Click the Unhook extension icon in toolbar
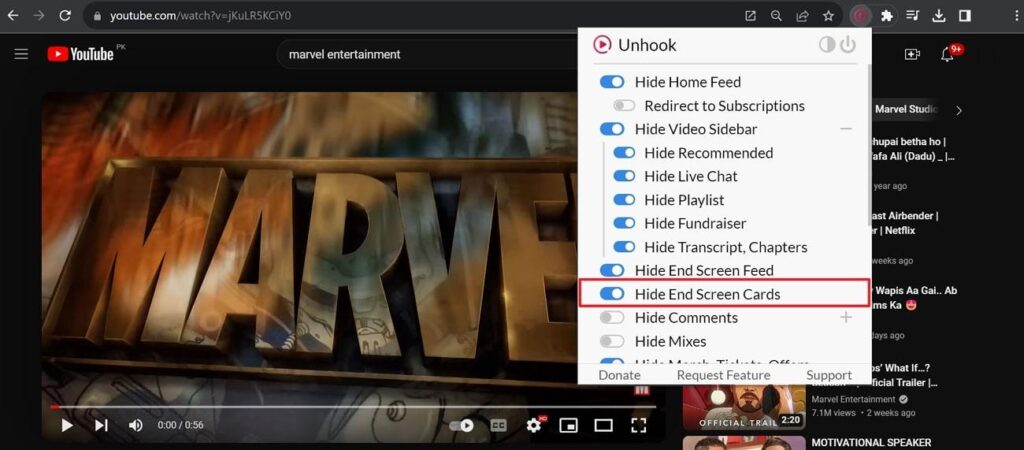This screenshot has width=1024, height=450. [861, 16]
